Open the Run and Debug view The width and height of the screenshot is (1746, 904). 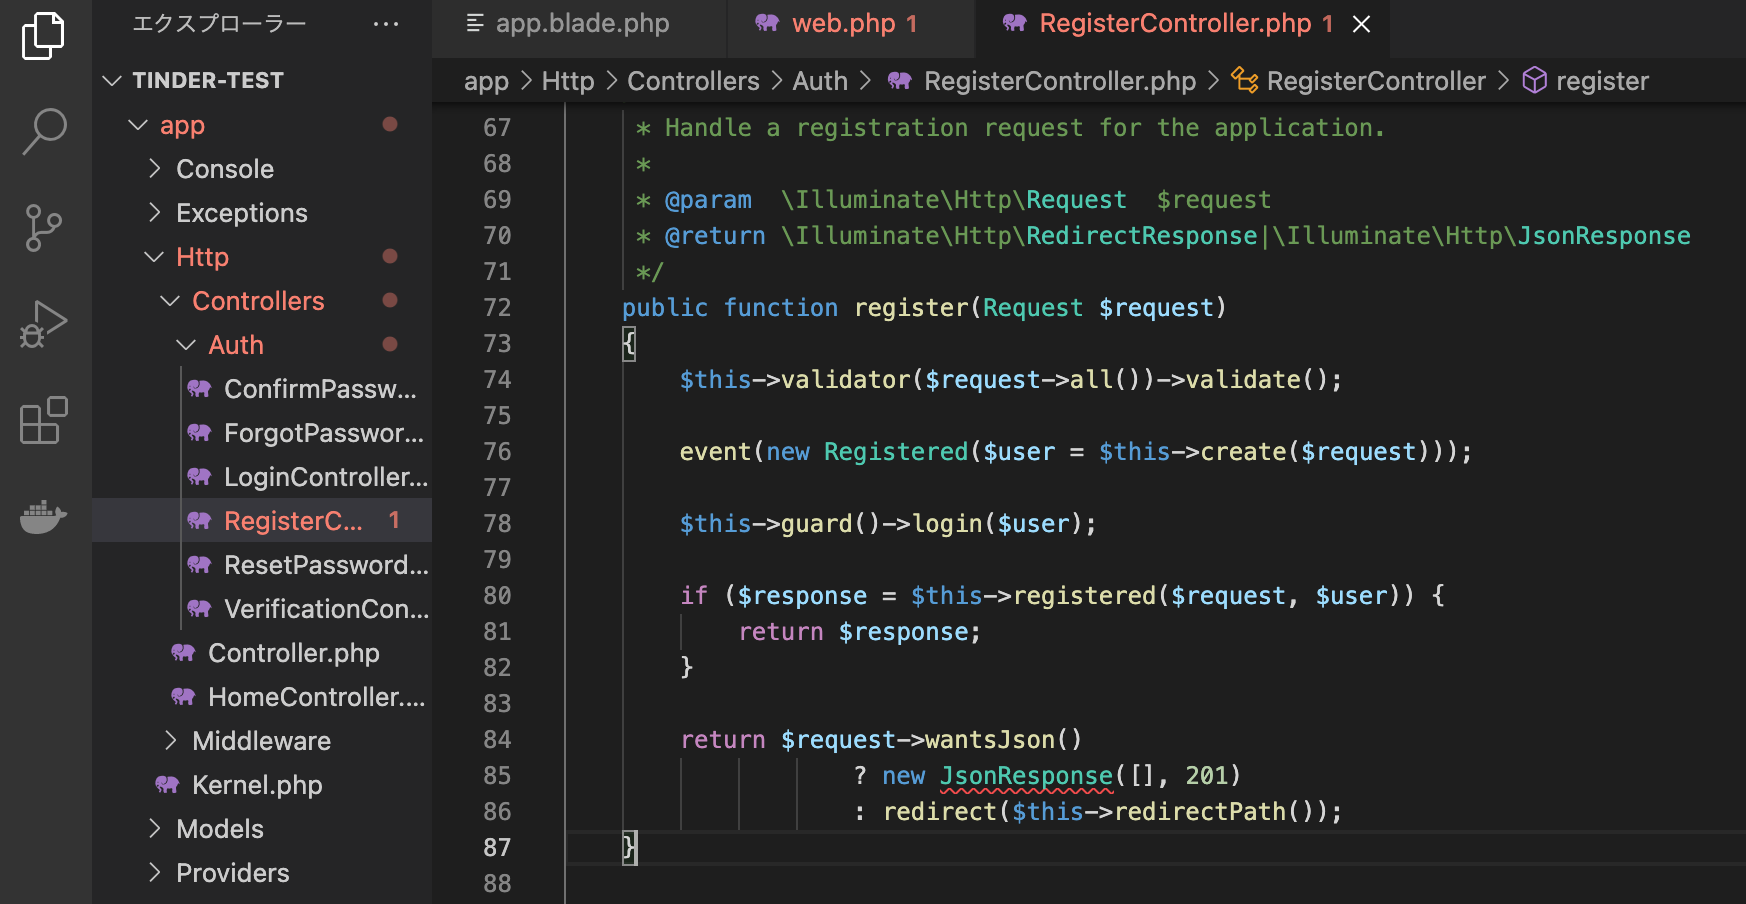pos(44,322)
